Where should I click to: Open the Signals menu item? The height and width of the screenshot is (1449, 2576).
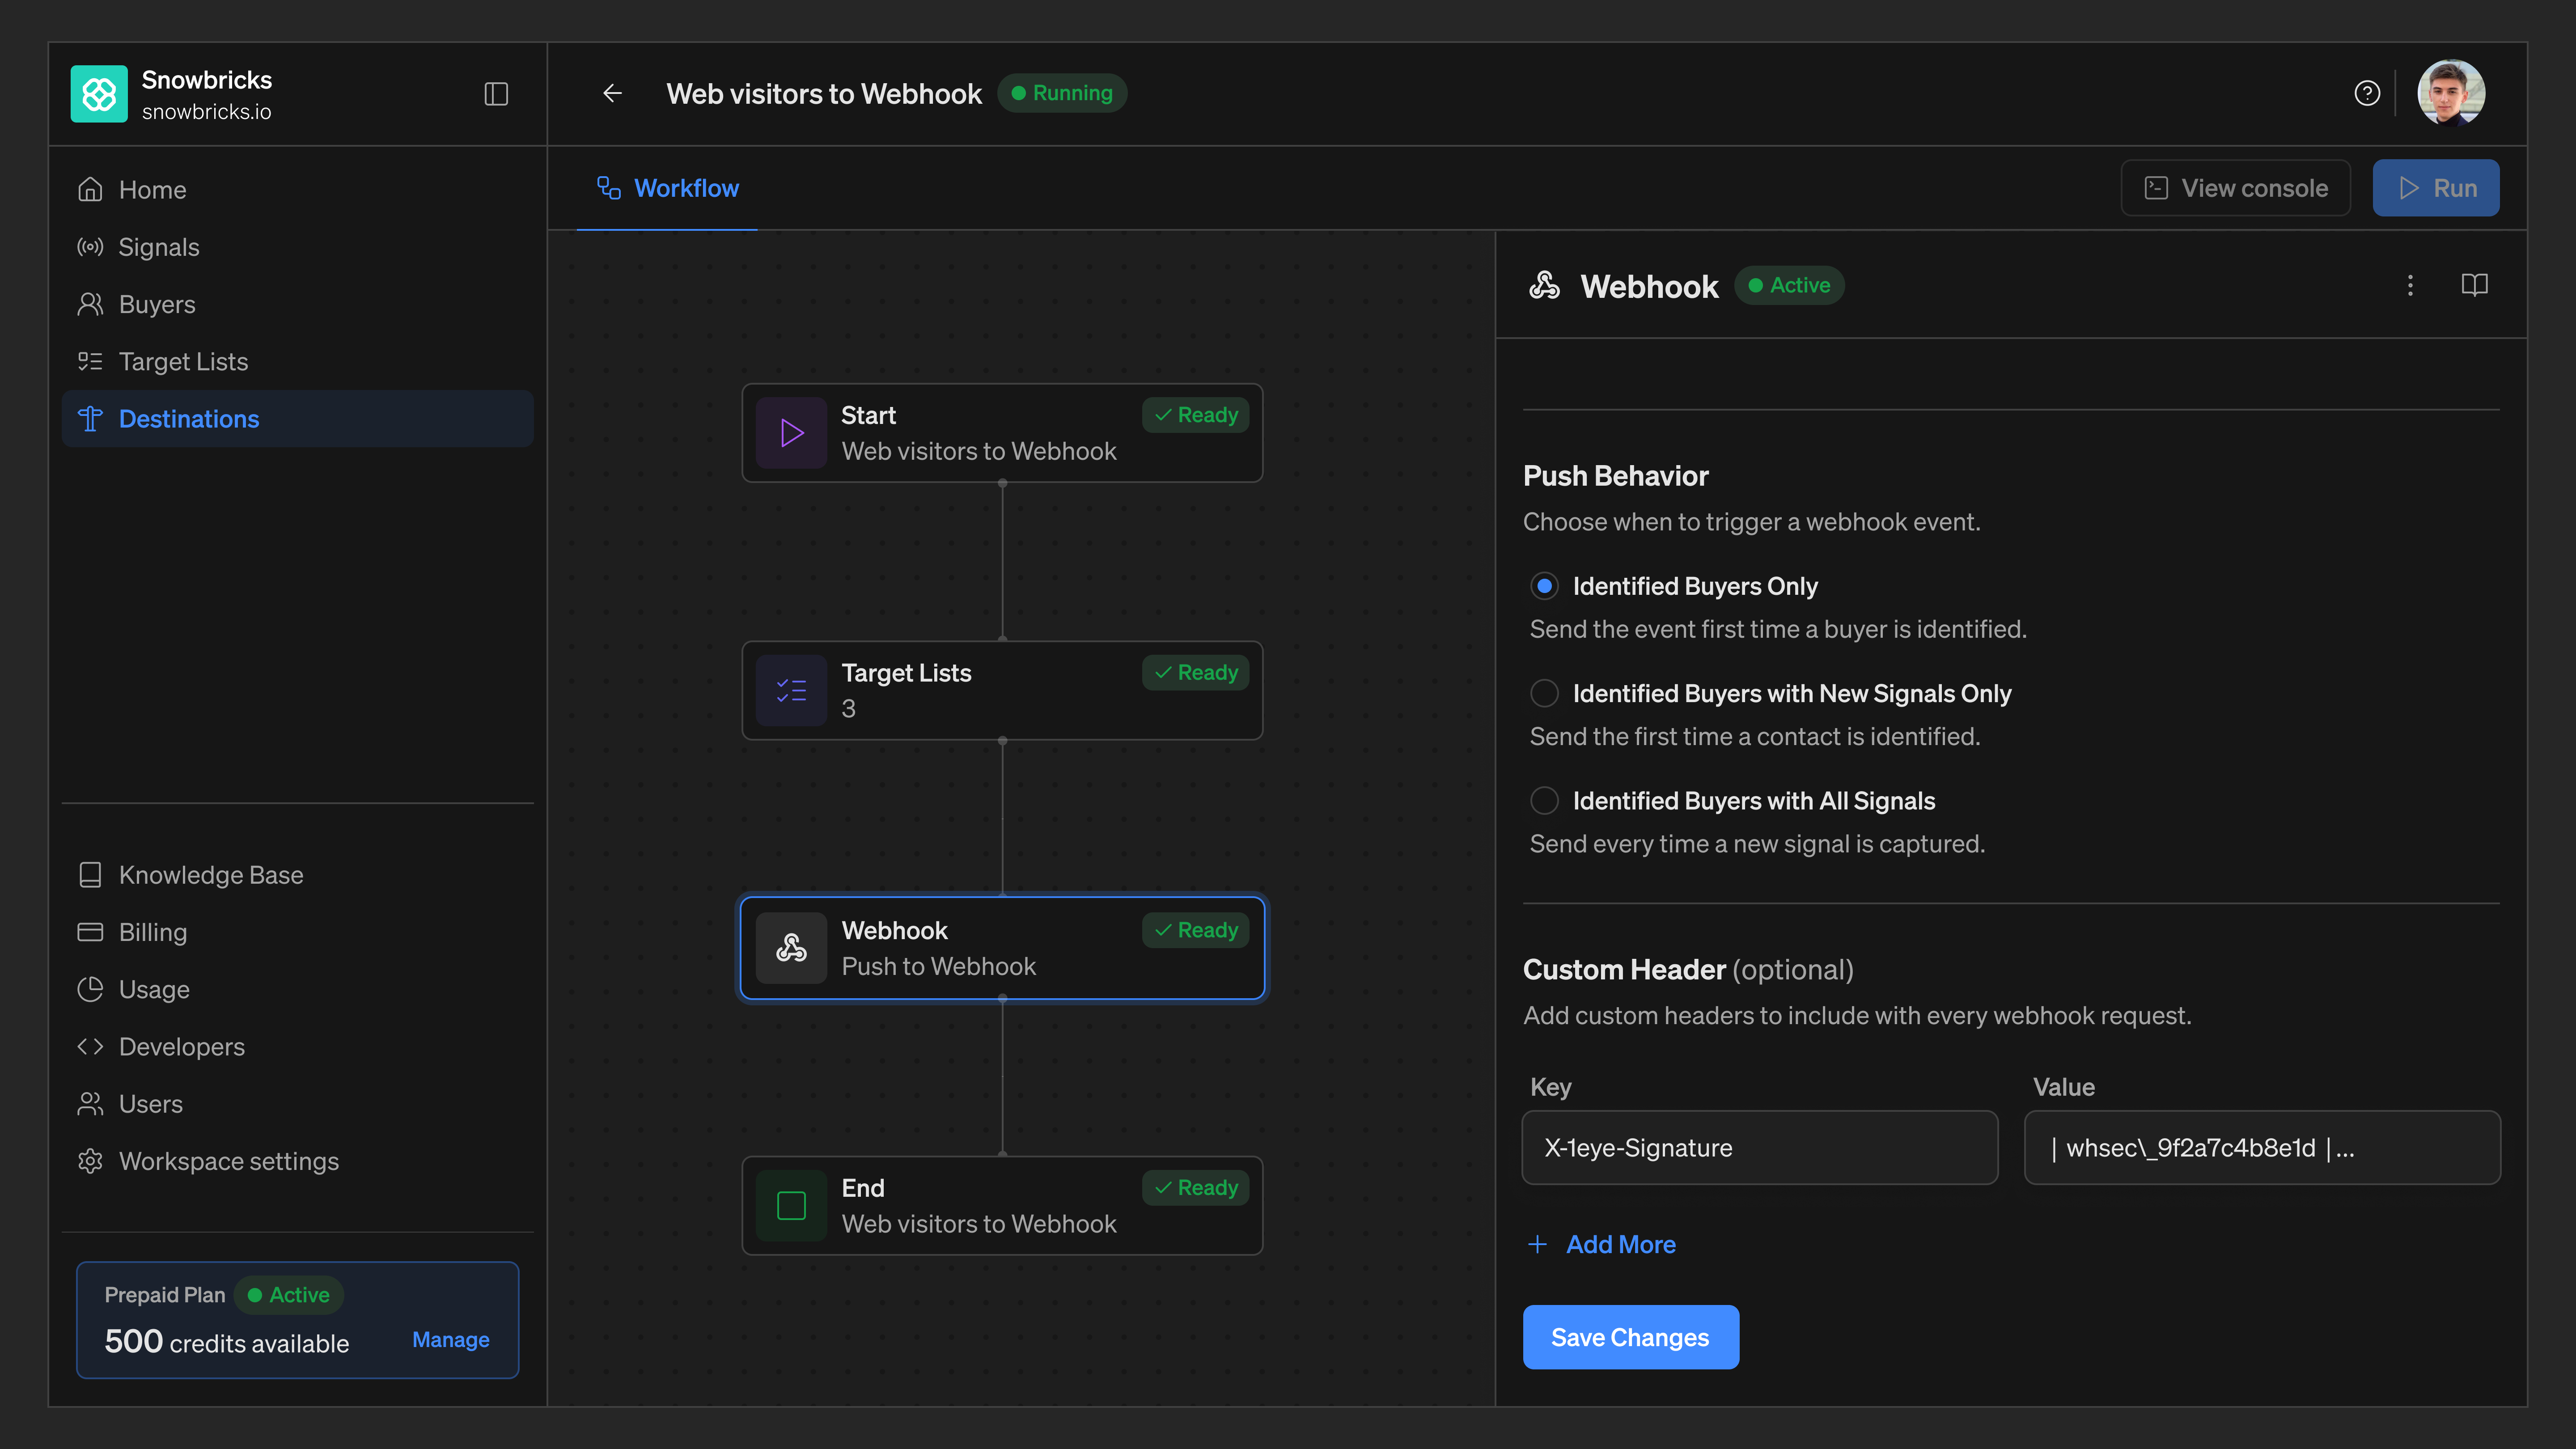[297, 247]
